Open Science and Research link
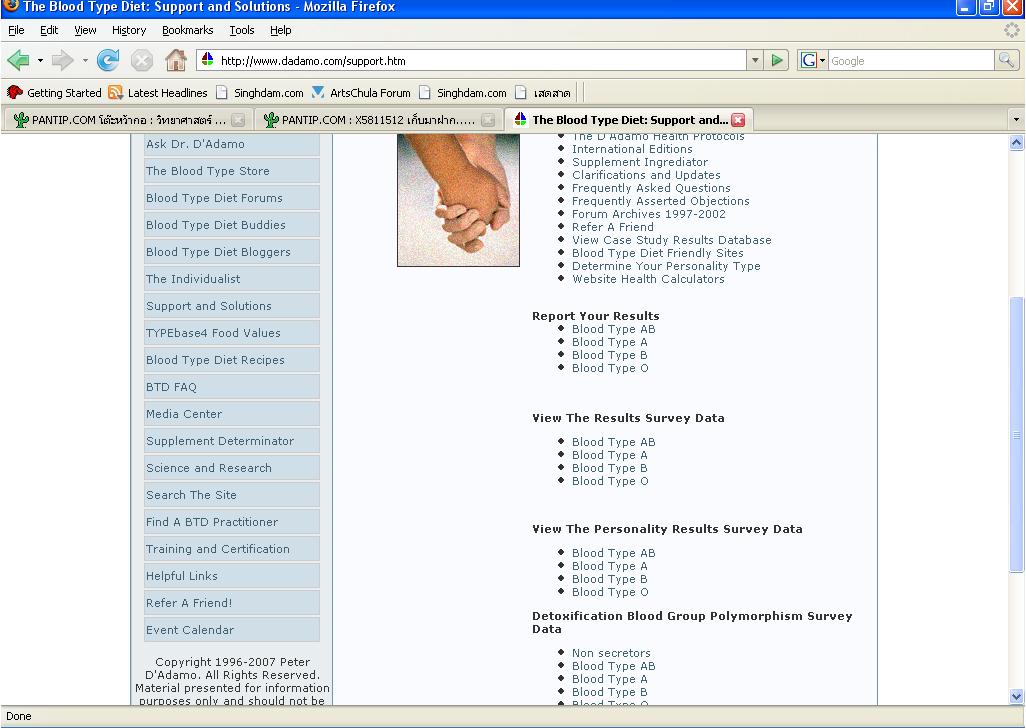This screenshot has height=728, width=1026. point(232,468)
